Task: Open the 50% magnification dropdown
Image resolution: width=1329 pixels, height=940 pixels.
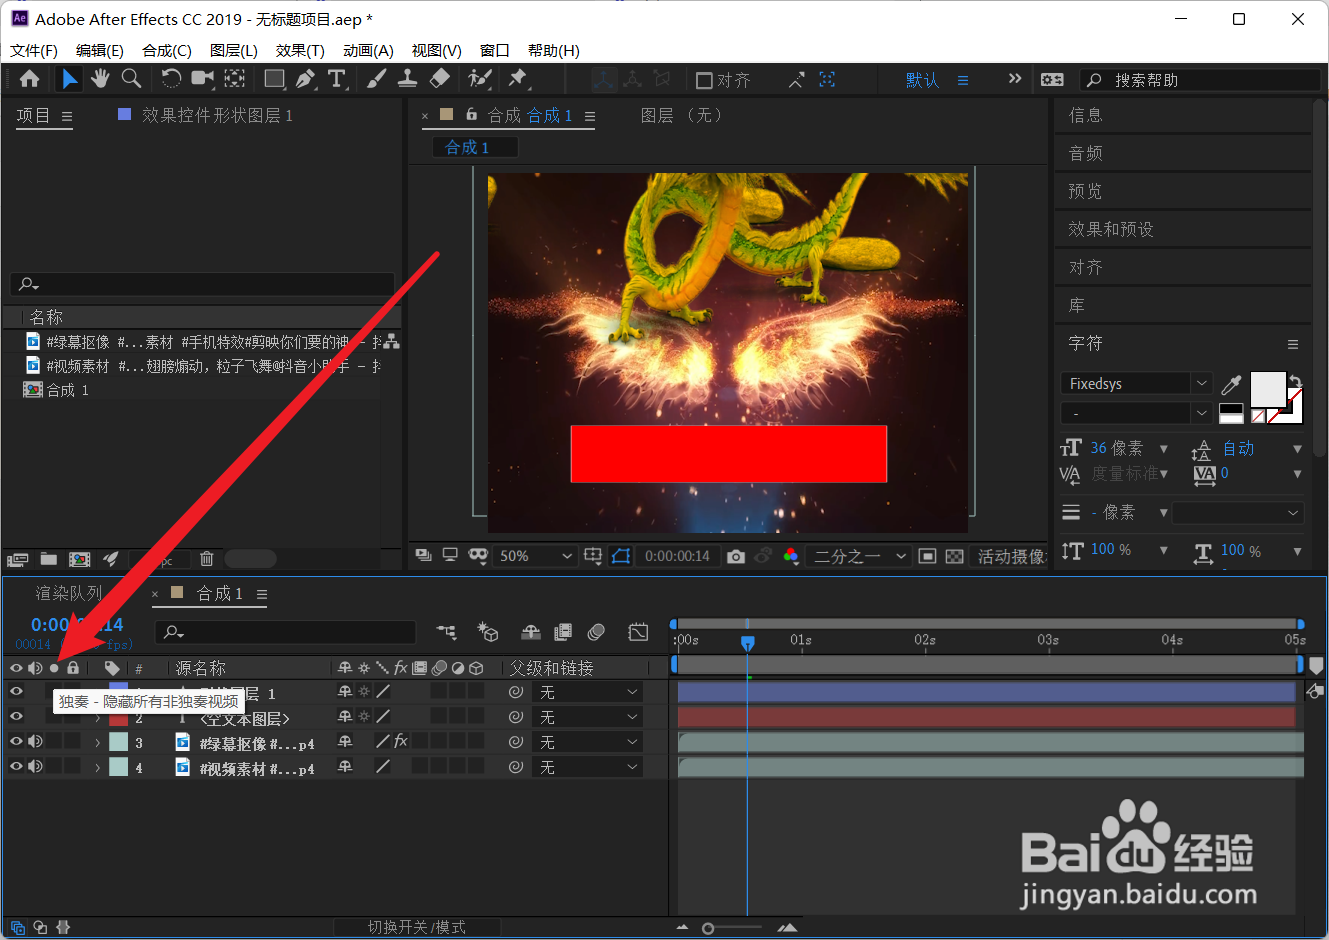Action: point(535,556)
